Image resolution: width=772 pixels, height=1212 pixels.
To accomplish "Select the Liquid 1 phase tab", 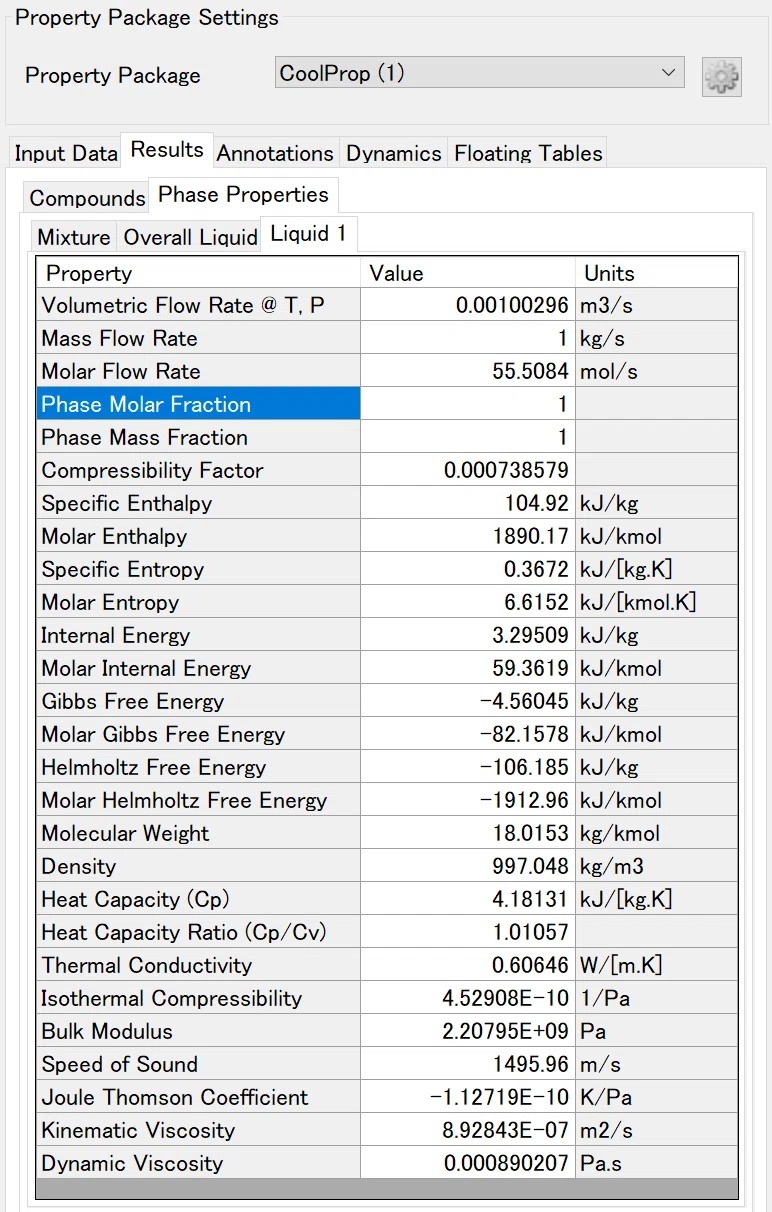I will point(309,234).
